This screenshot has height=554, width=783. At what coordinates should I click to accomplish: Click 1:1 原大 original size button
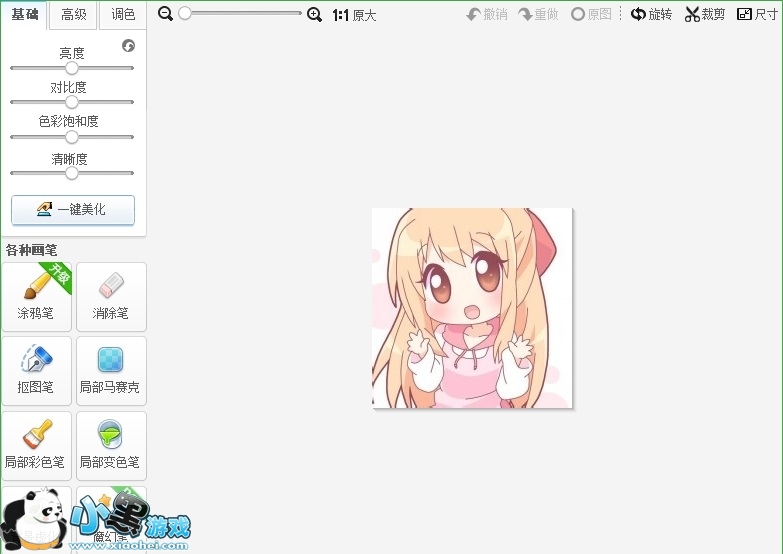click(354, 15)
